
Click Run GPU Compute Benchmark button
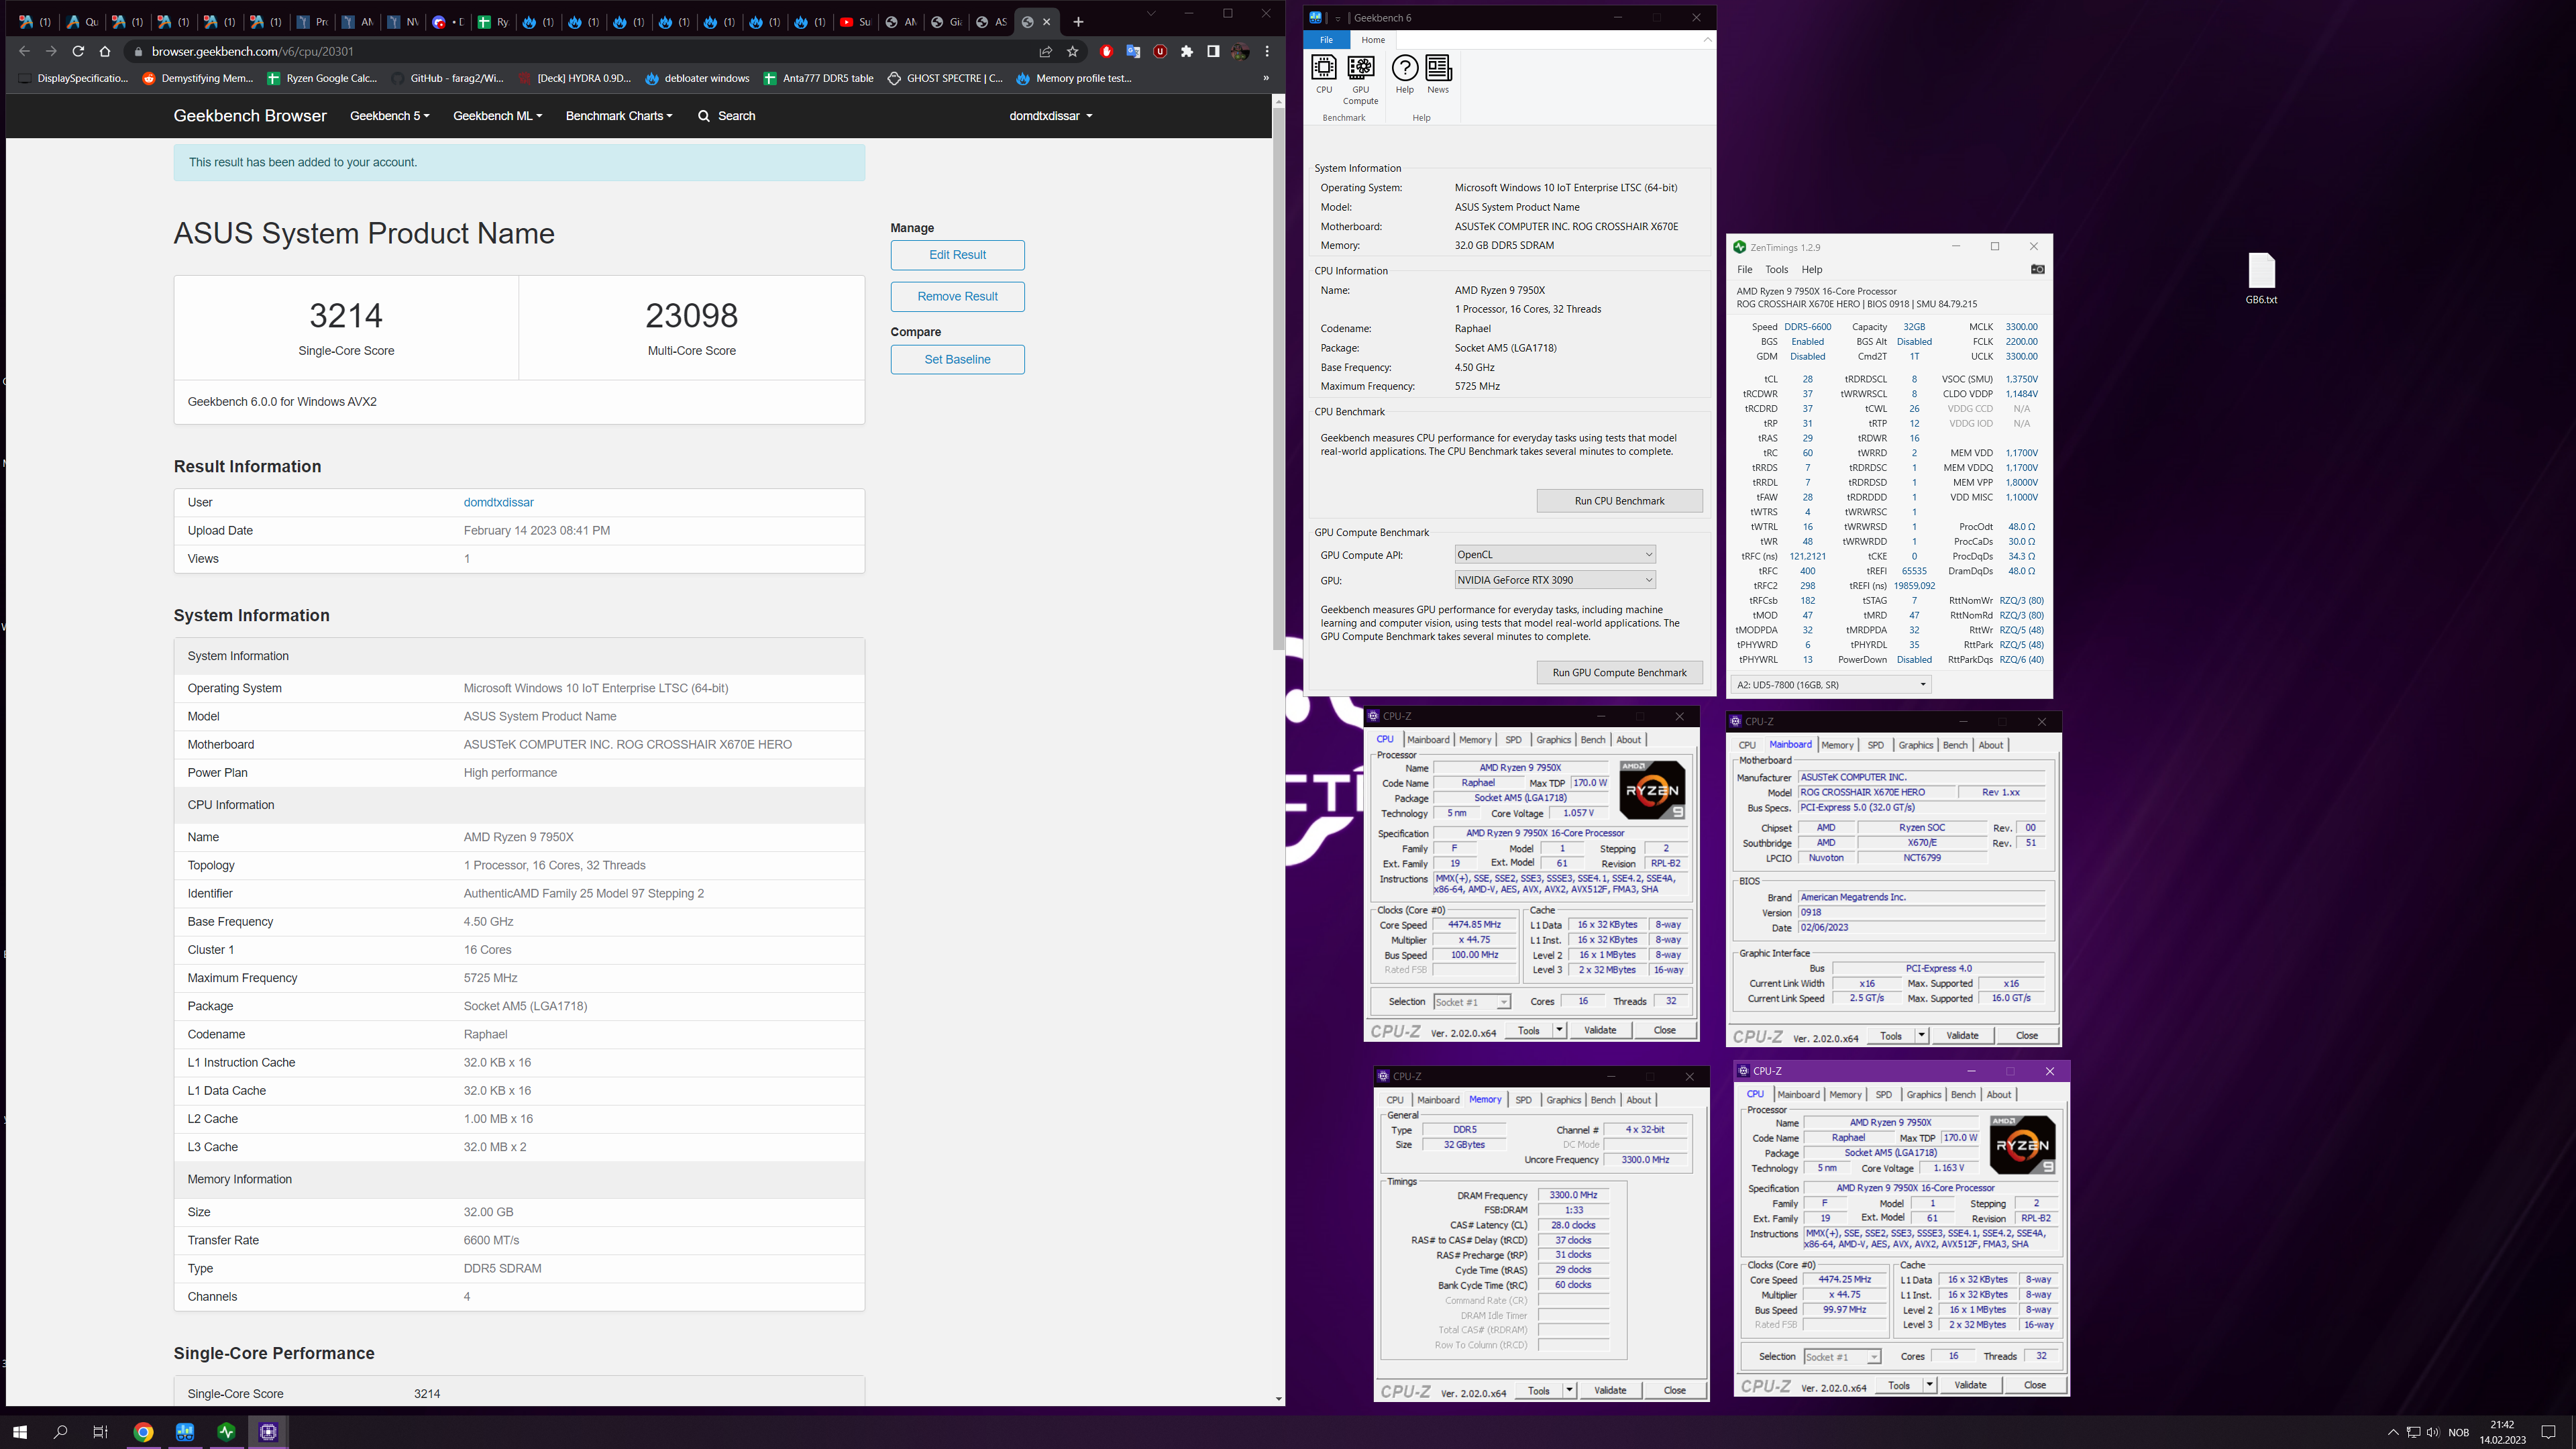(x=1619, y=673)
